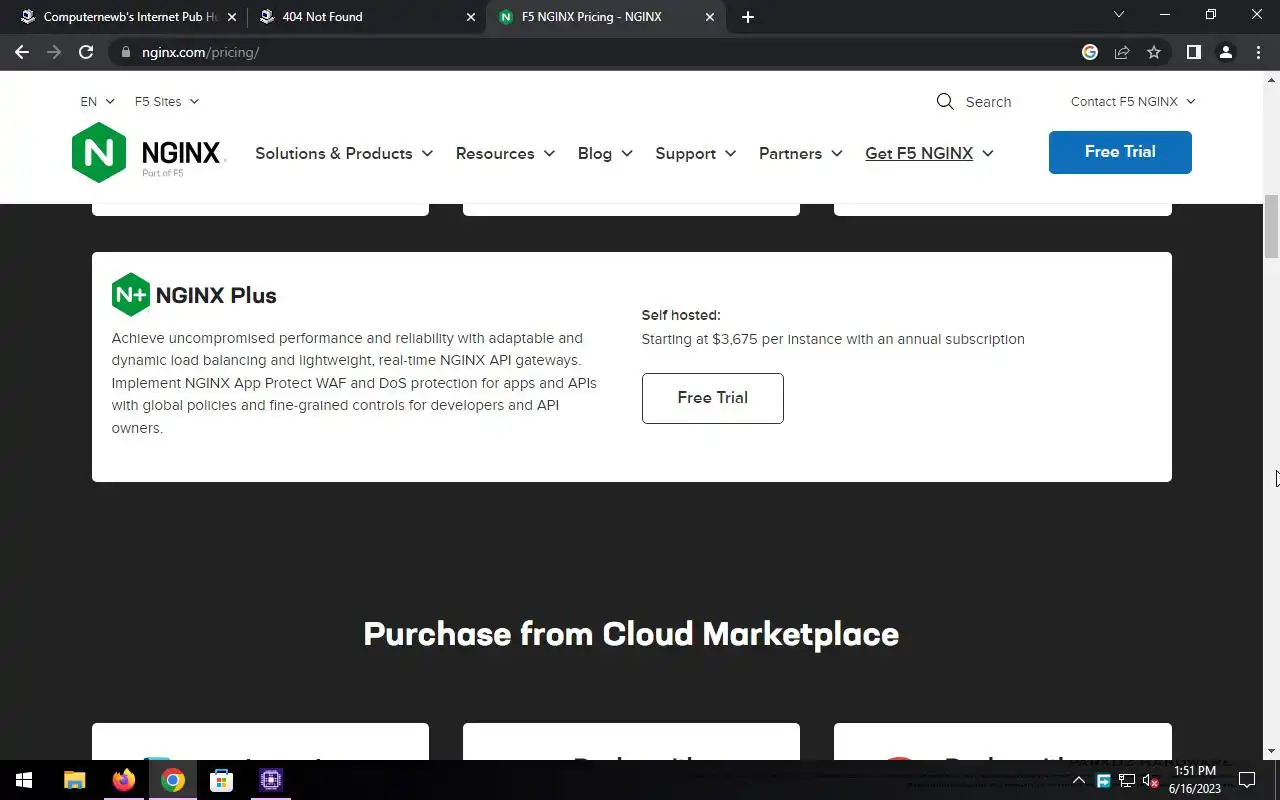Click the search magnifier icon

tap(945, 101)
